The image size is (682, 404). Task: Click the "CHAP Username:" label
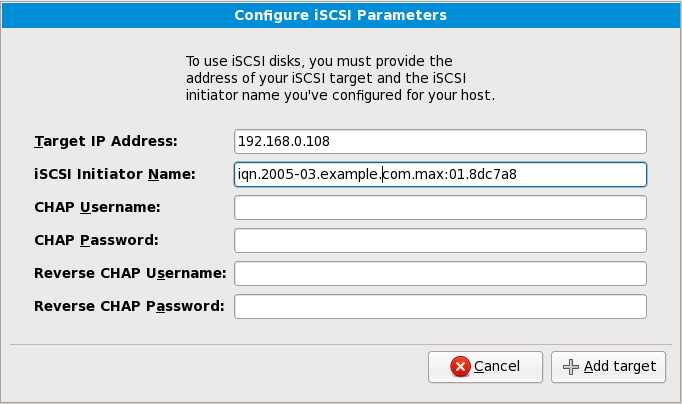98,207
